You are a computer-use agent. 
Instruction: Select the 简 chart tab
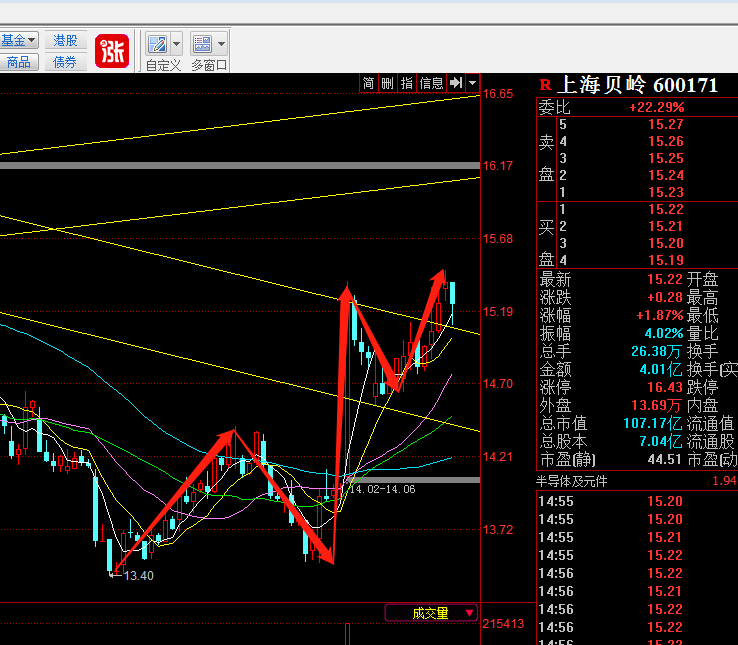[x=369, y=83]
